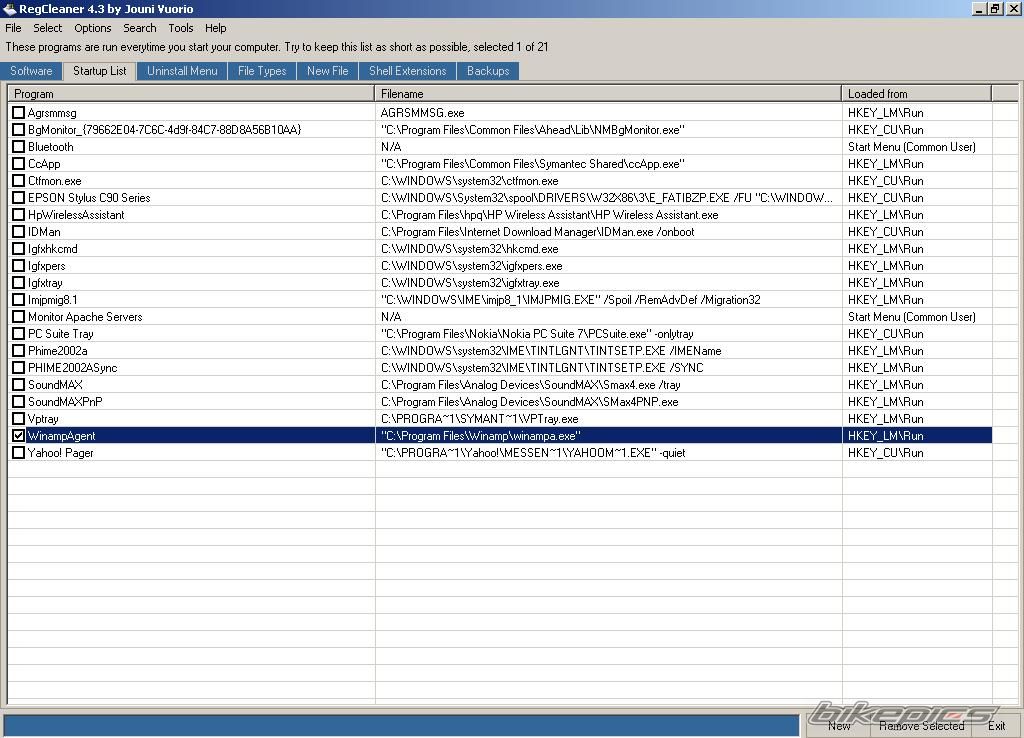This screenshot has width=1024, height=738.
Task: Switch to the Shell Extensions tab
Action: pyautogui.click(x=408, y=71)
